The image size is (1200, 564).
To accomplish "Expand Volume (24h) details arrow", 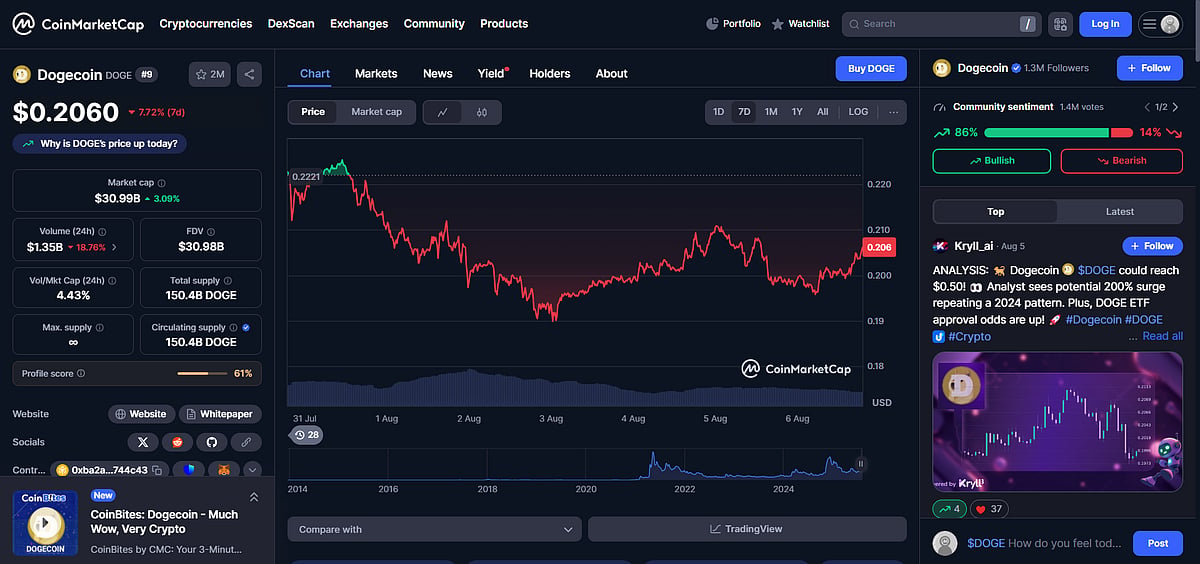I will [114, 247].
